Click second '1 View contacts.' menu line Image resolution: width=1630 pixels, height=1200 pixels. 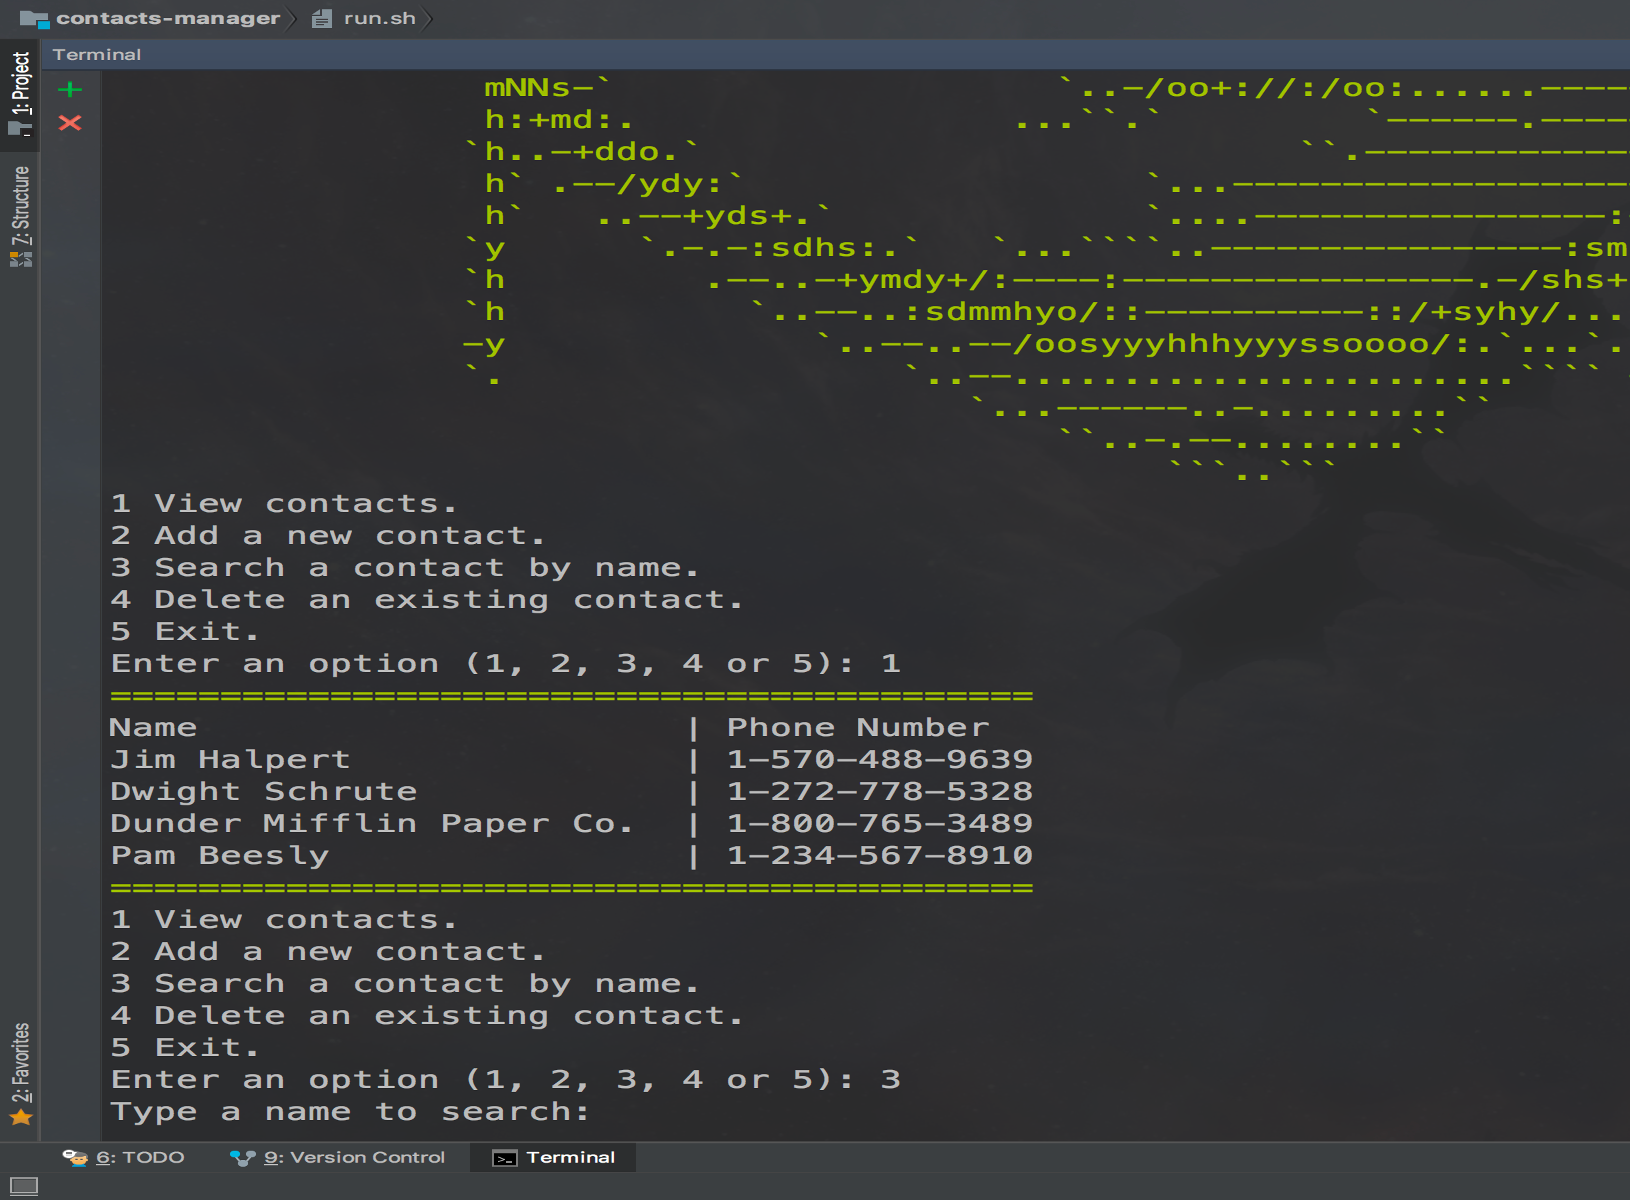(x=284, y=920)
